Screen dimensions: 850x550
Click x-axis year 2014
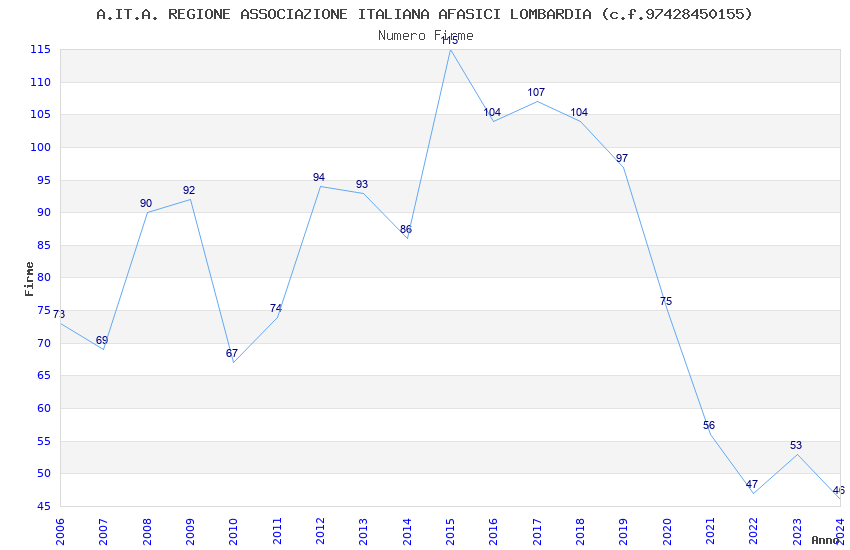tap(407, 531)
